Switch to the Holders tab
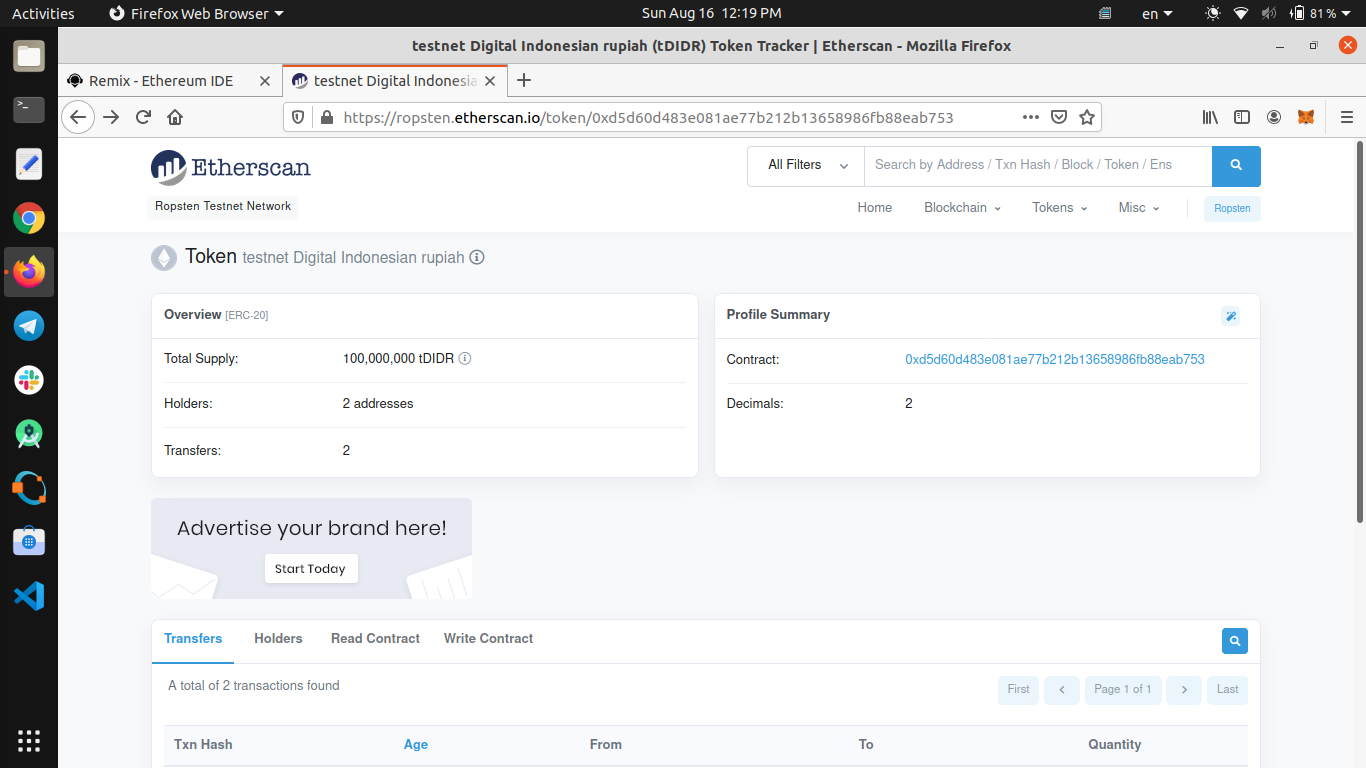Viewport: 1366px width, 768px height. tap(278, 638)
